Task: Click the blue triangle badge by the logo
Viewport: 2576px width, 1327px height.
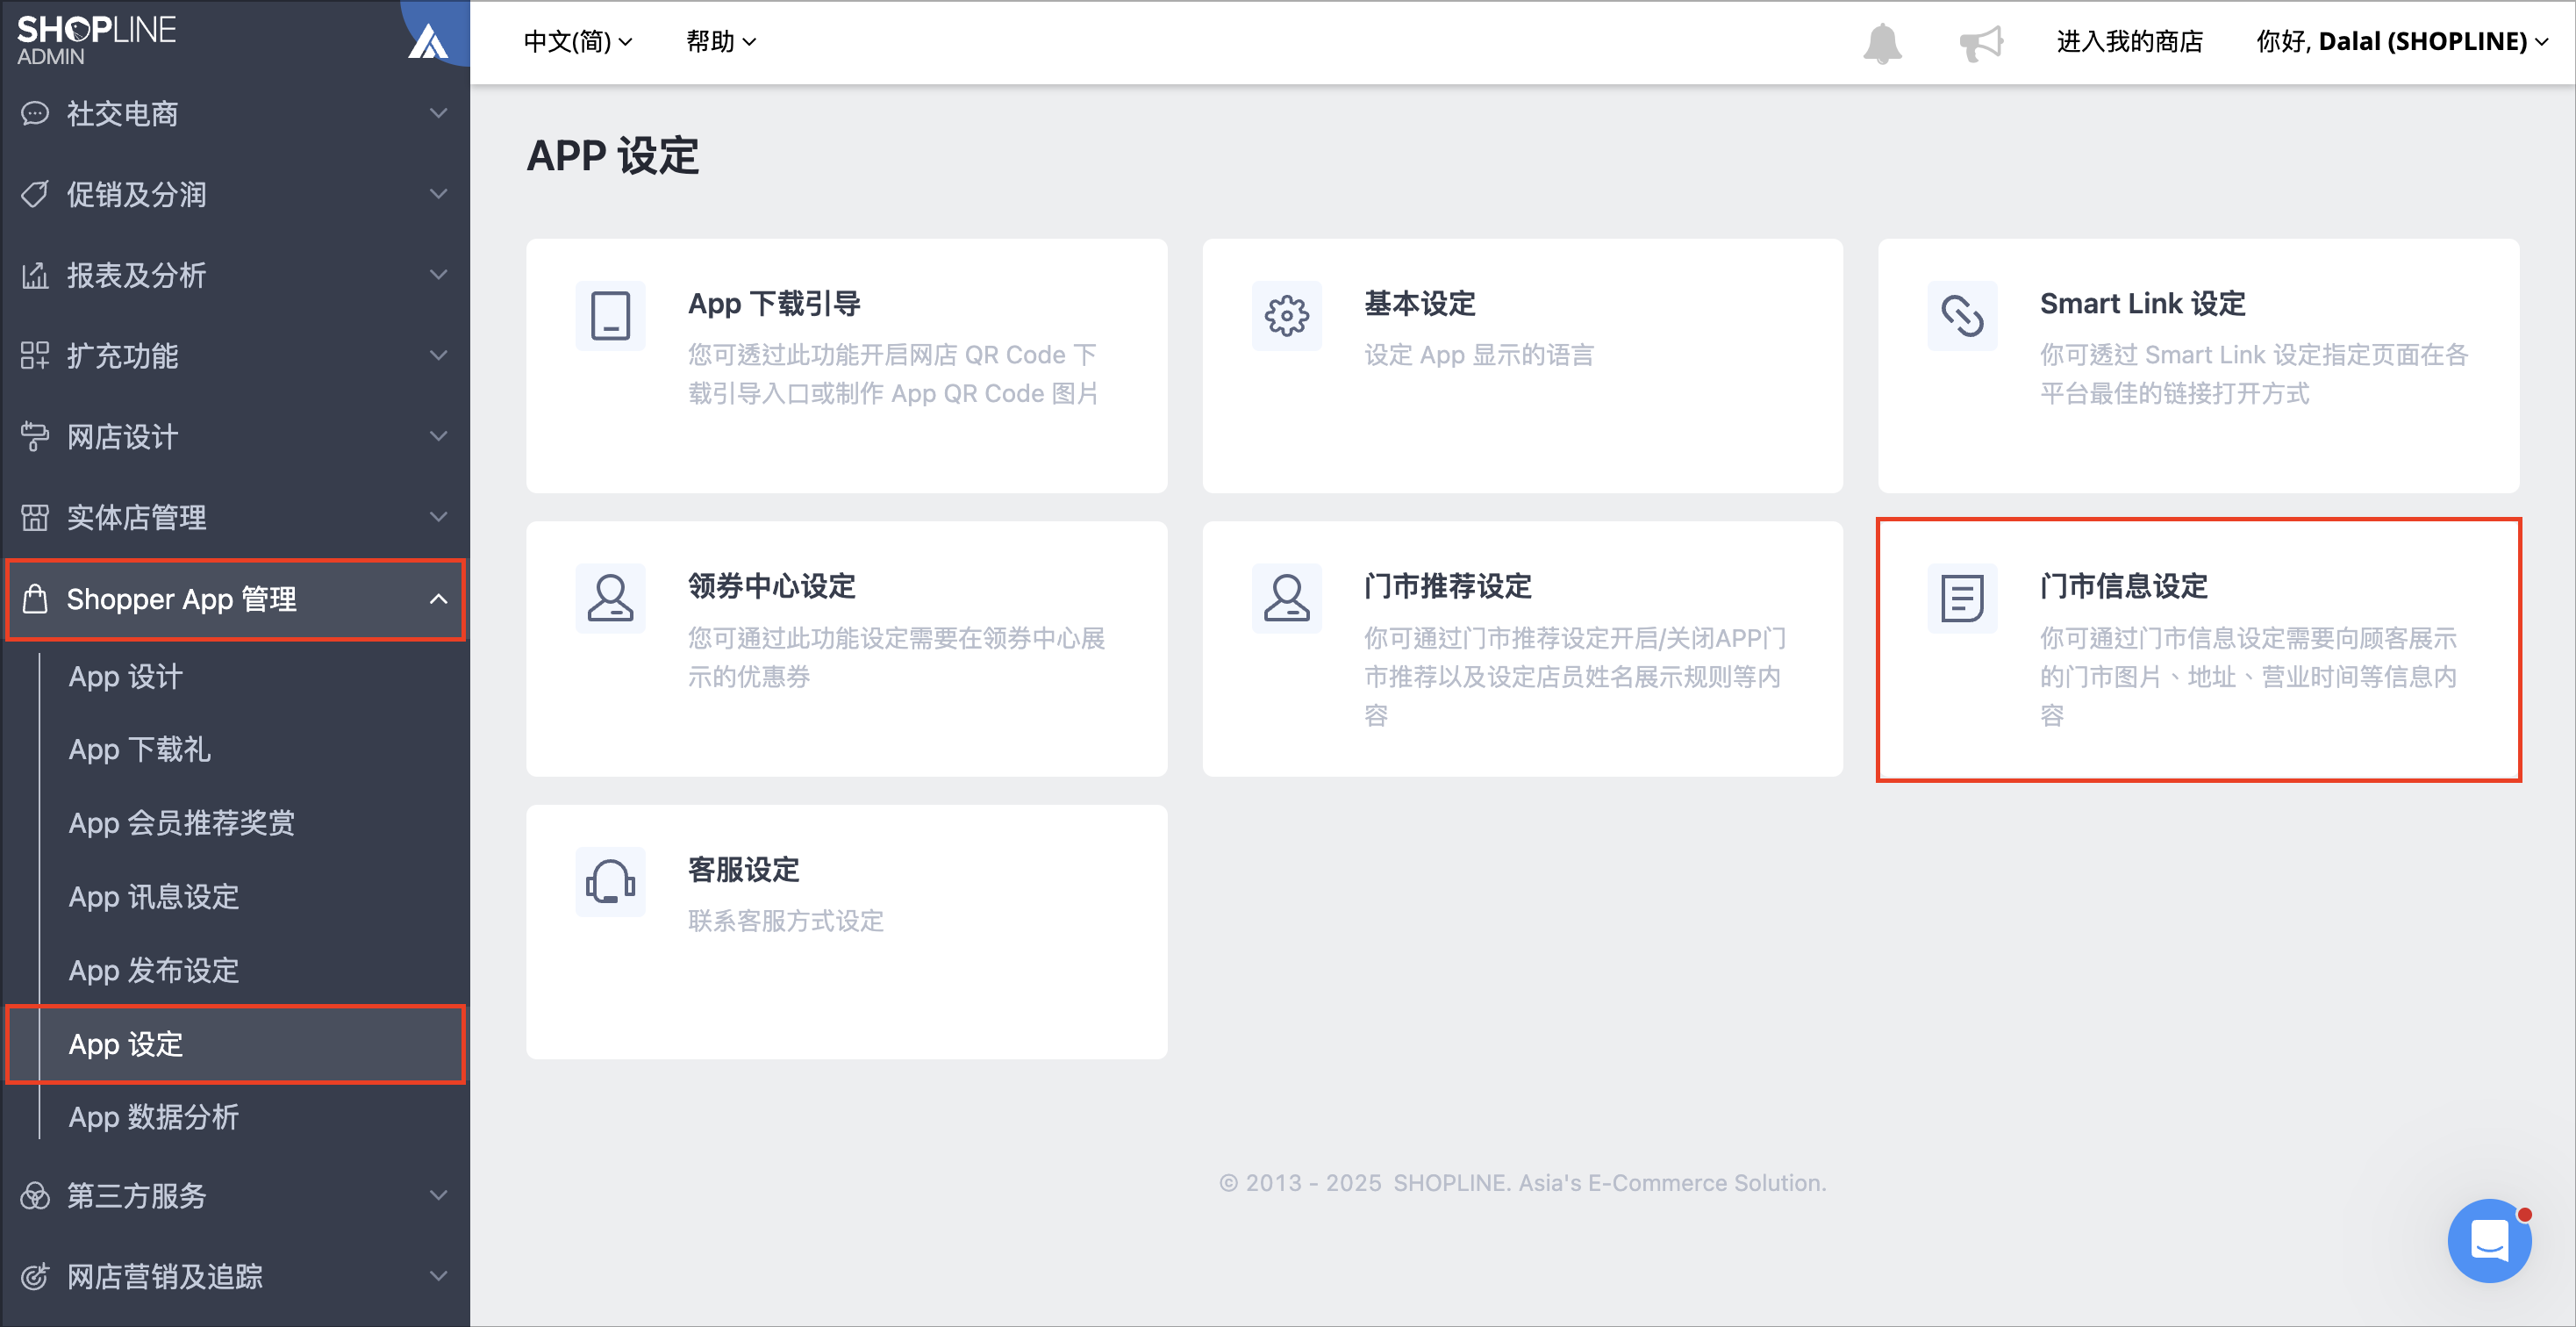Action: [x=429, y=40]
